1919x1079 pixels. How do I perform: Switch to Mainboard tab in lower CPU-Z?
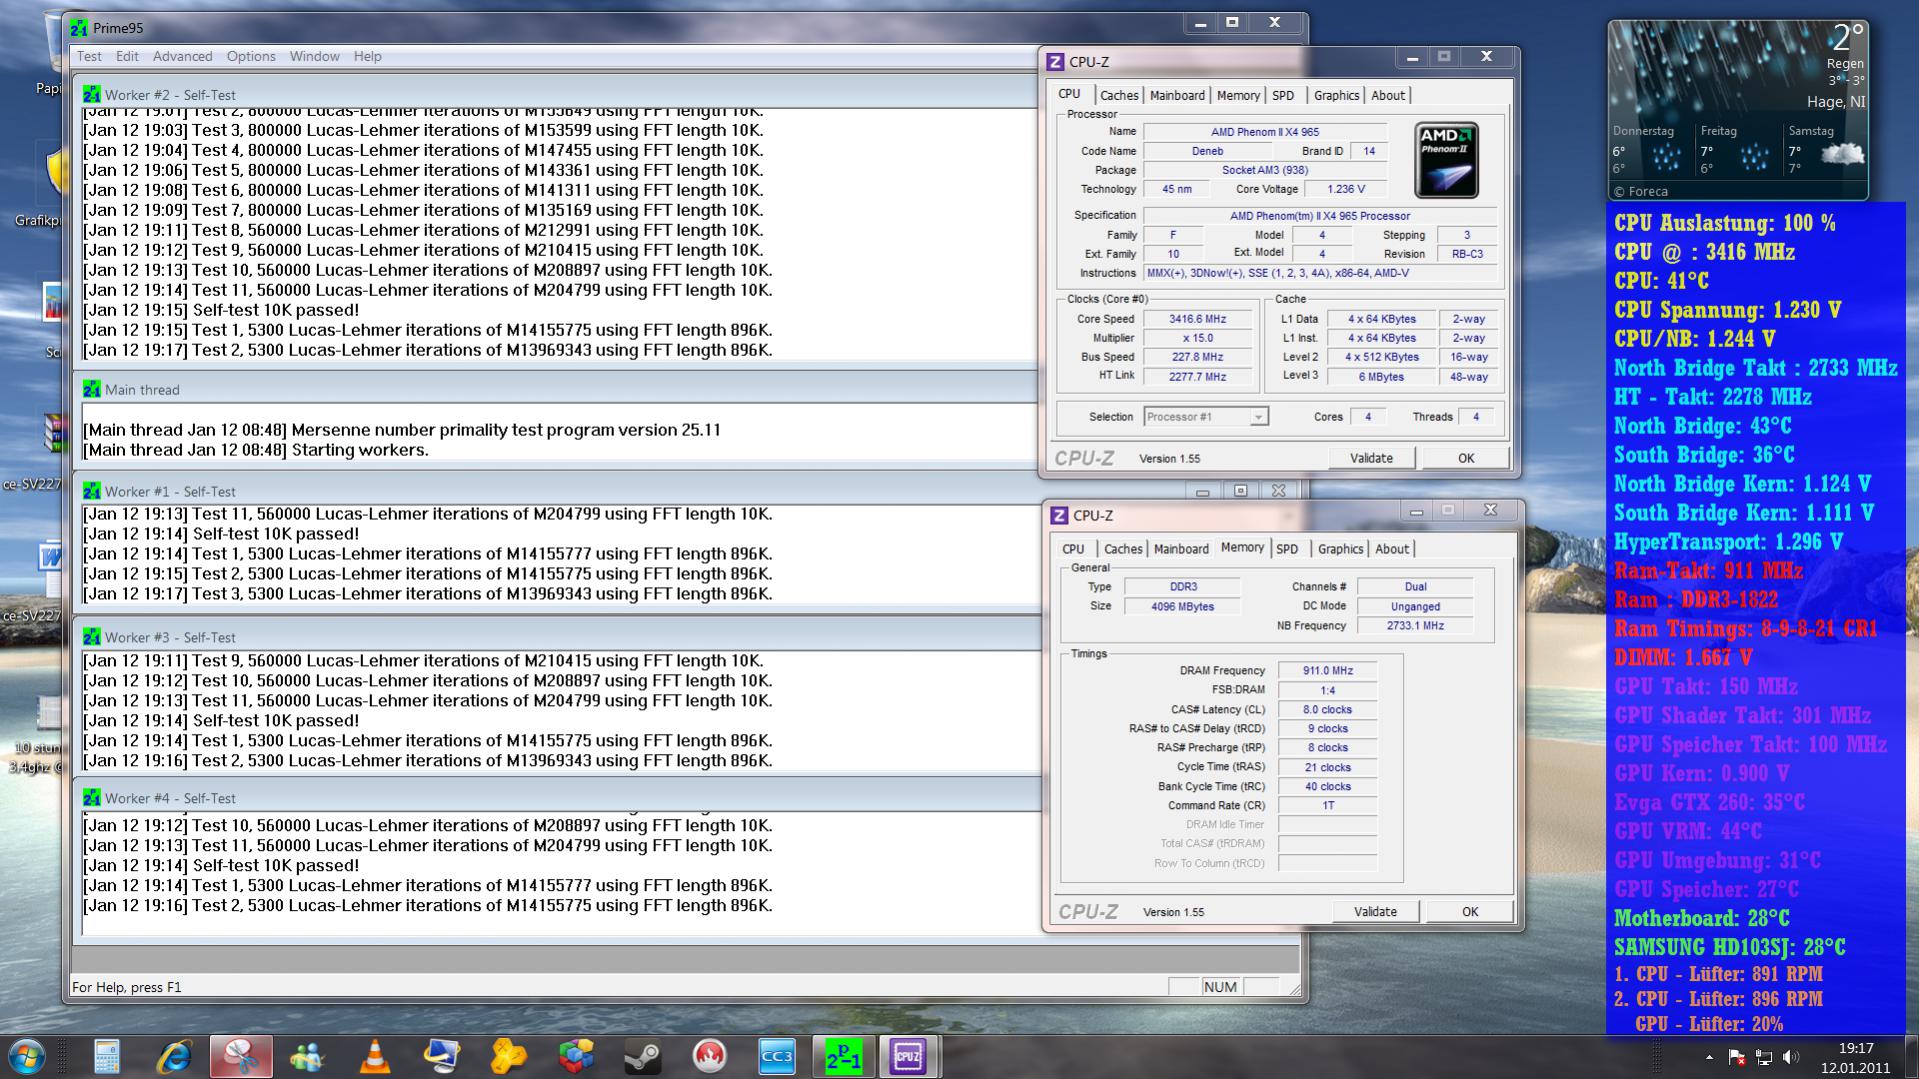tap(1181, 549)
